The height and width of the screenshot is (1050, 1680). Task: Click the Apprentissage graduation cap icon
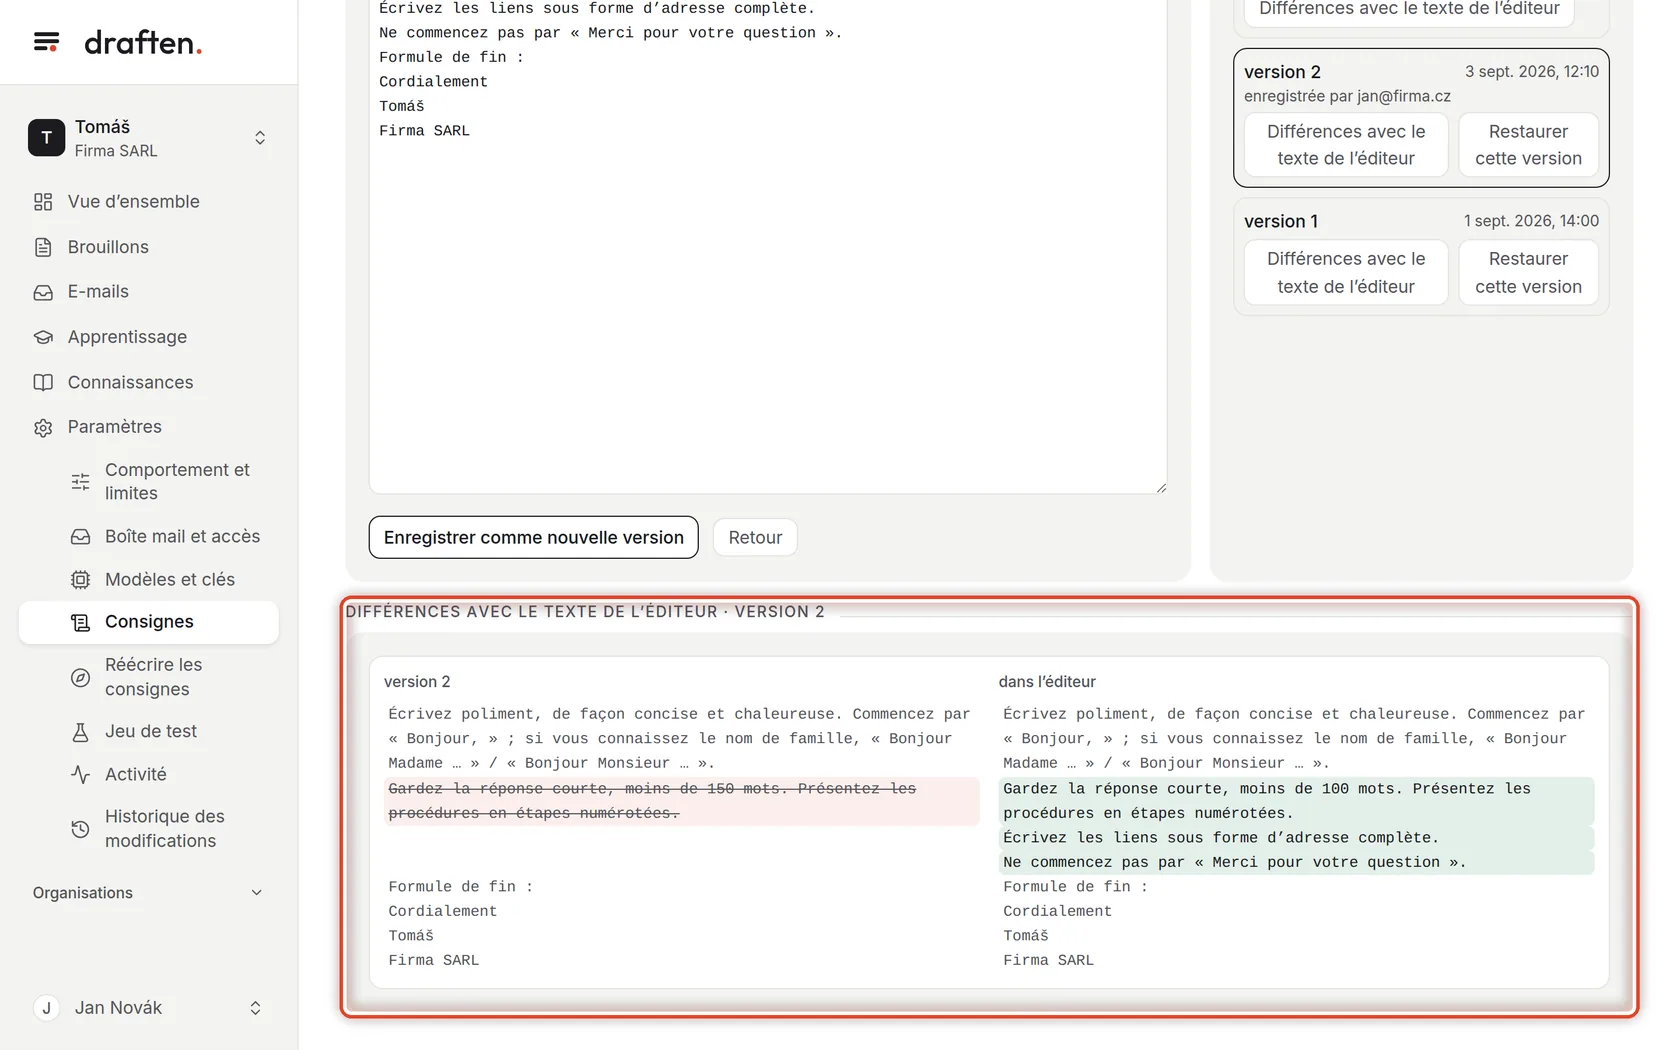click(43, 337)
